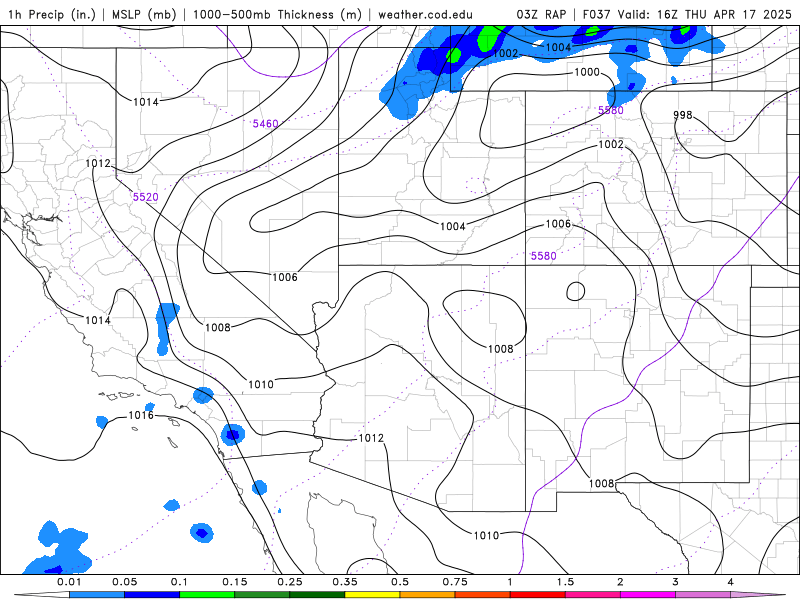Screen dimensions: 800x600
Task: Click the 1016 isobar label
Action: tap(141, 415)
